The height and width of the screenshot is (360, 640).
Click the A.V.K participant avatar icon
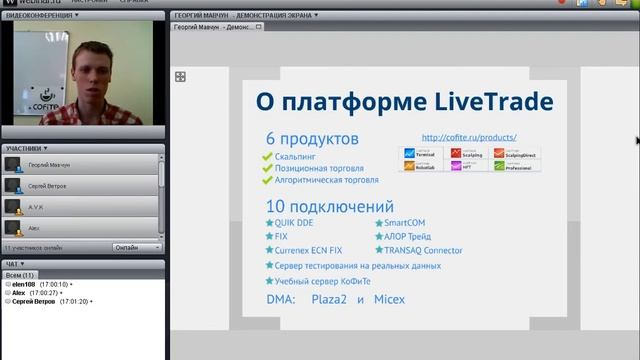point(13,207)
